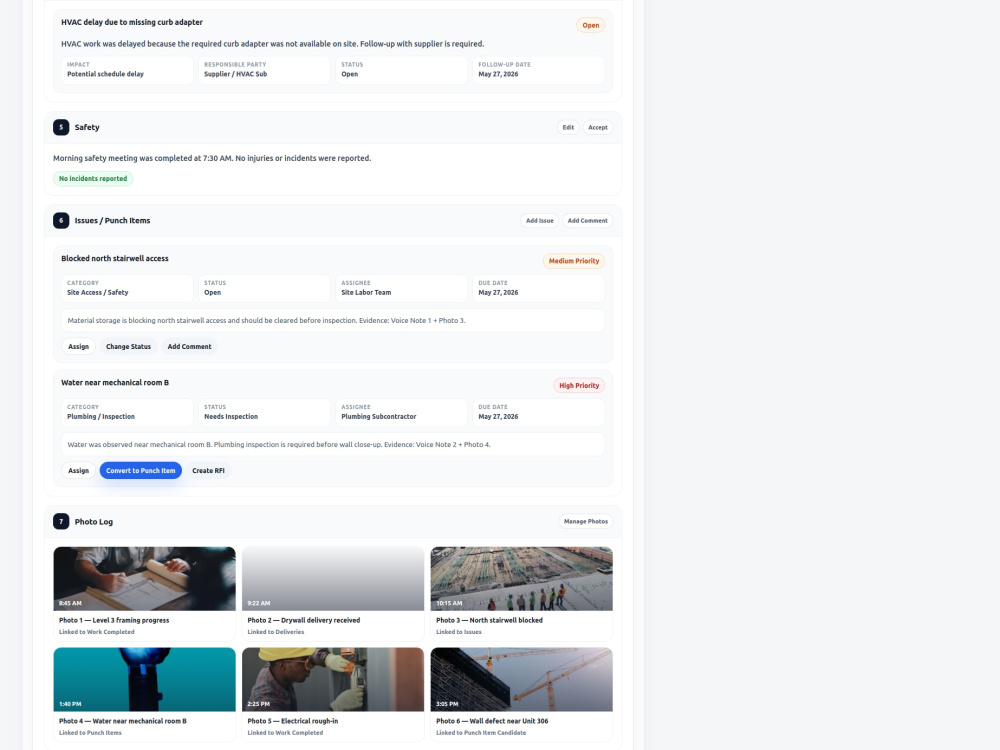
Task: Assign the Water near mechanical room B issue
Action: click(x=78, y=471)
